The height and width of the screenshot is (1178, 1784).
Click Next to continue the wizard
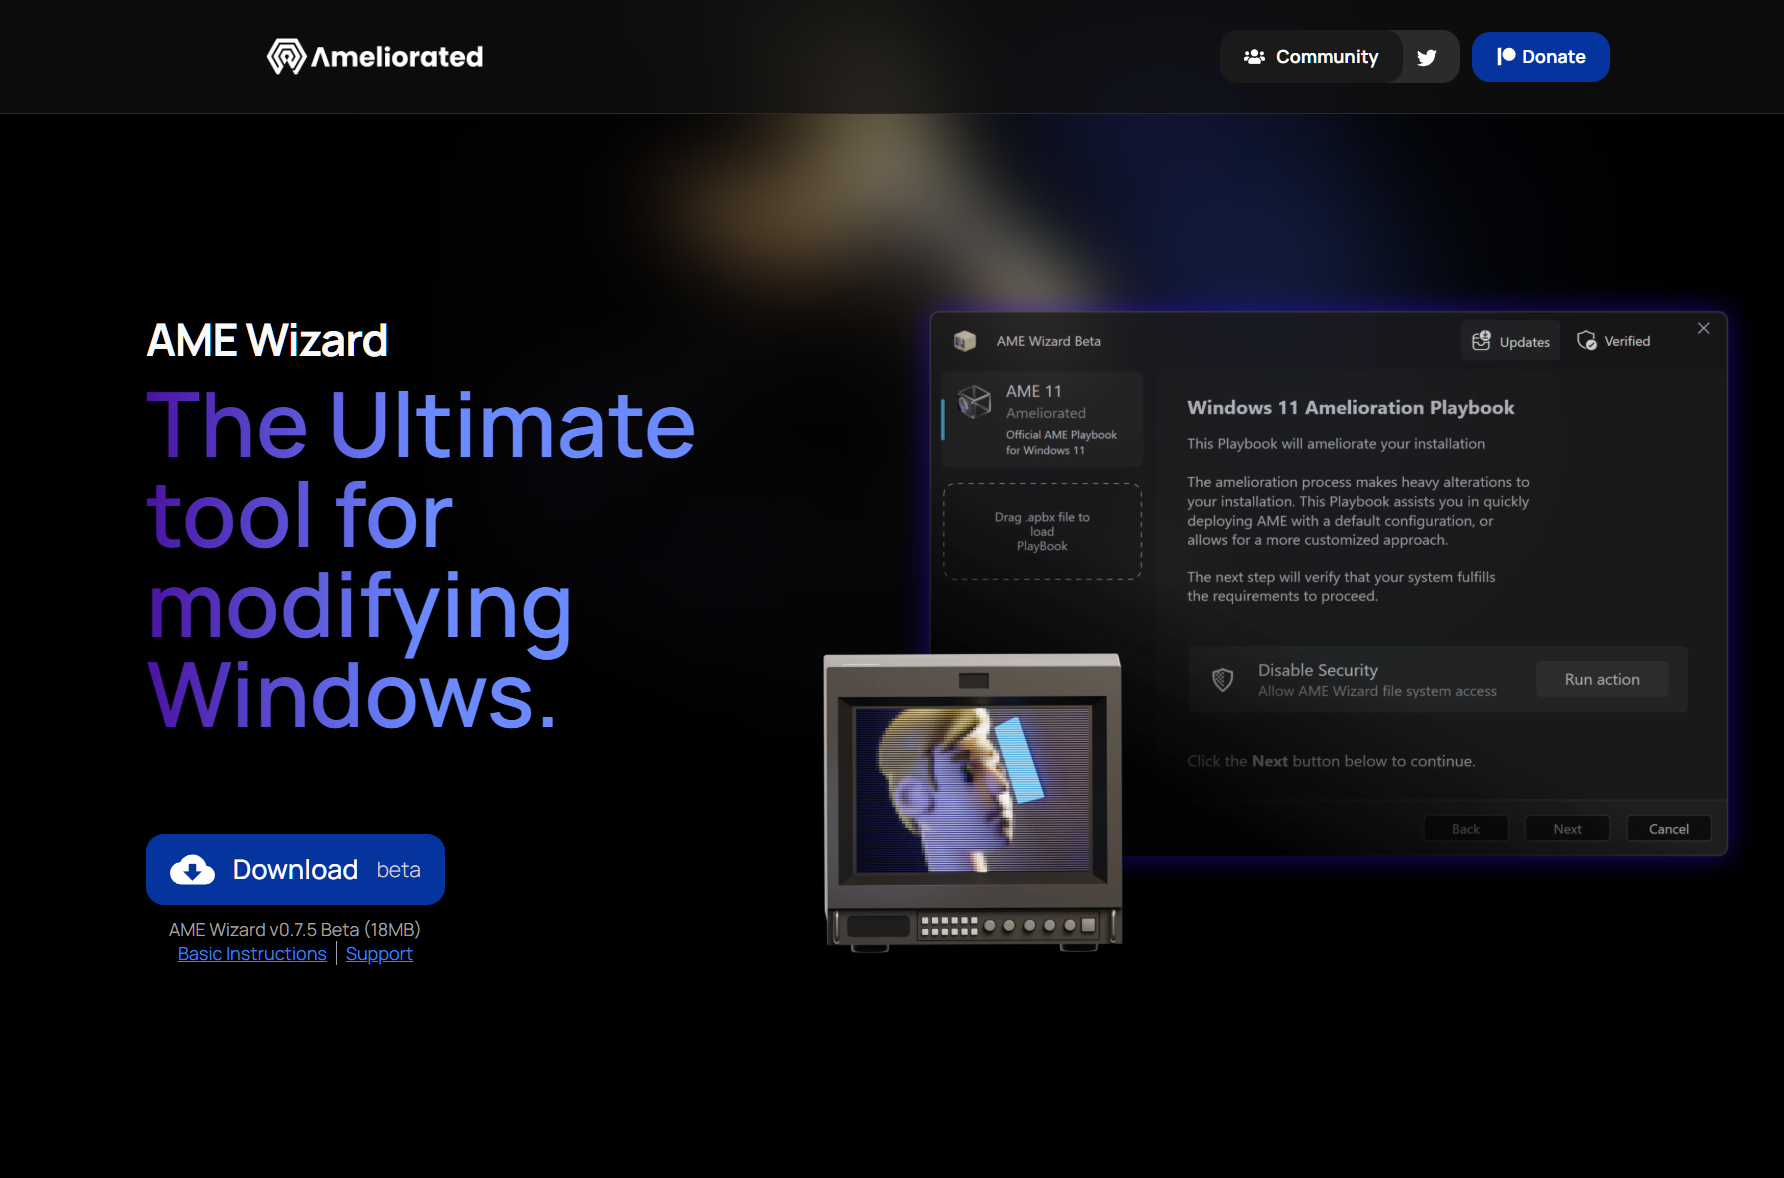point(1567,829)
